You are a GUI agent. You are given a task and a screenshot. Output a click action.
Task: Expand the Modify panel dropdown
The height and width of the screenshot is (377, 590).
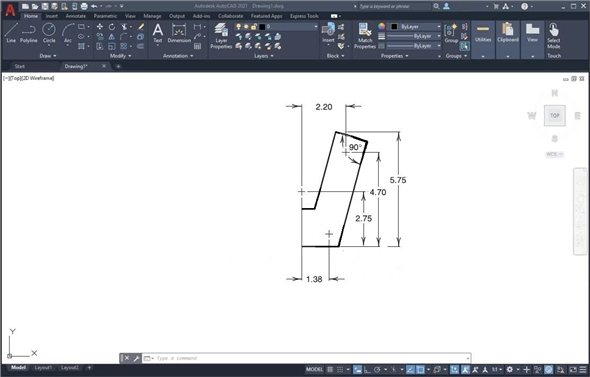[120, 56]
